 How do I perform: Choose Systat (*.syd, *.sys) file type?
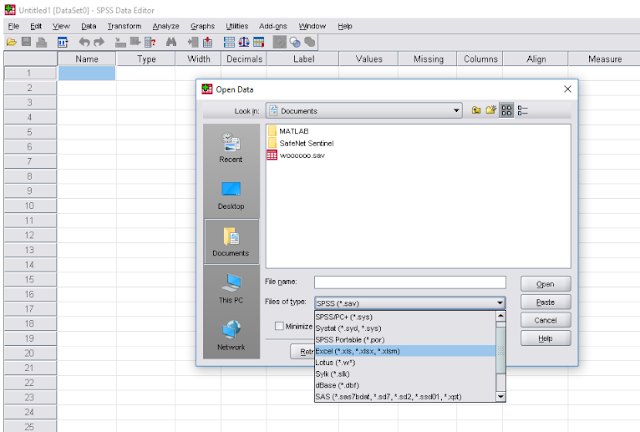click(x=405, y=328)
